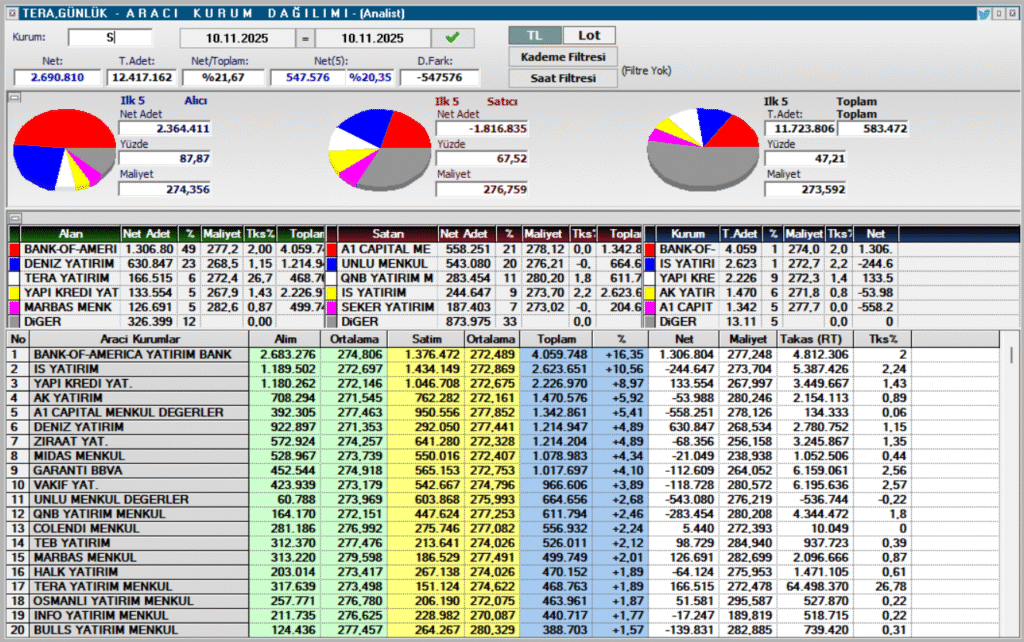Select row BANK-OF-AMERICA YATIRIM BANK
1024x642 pixels.
(503, 355)
